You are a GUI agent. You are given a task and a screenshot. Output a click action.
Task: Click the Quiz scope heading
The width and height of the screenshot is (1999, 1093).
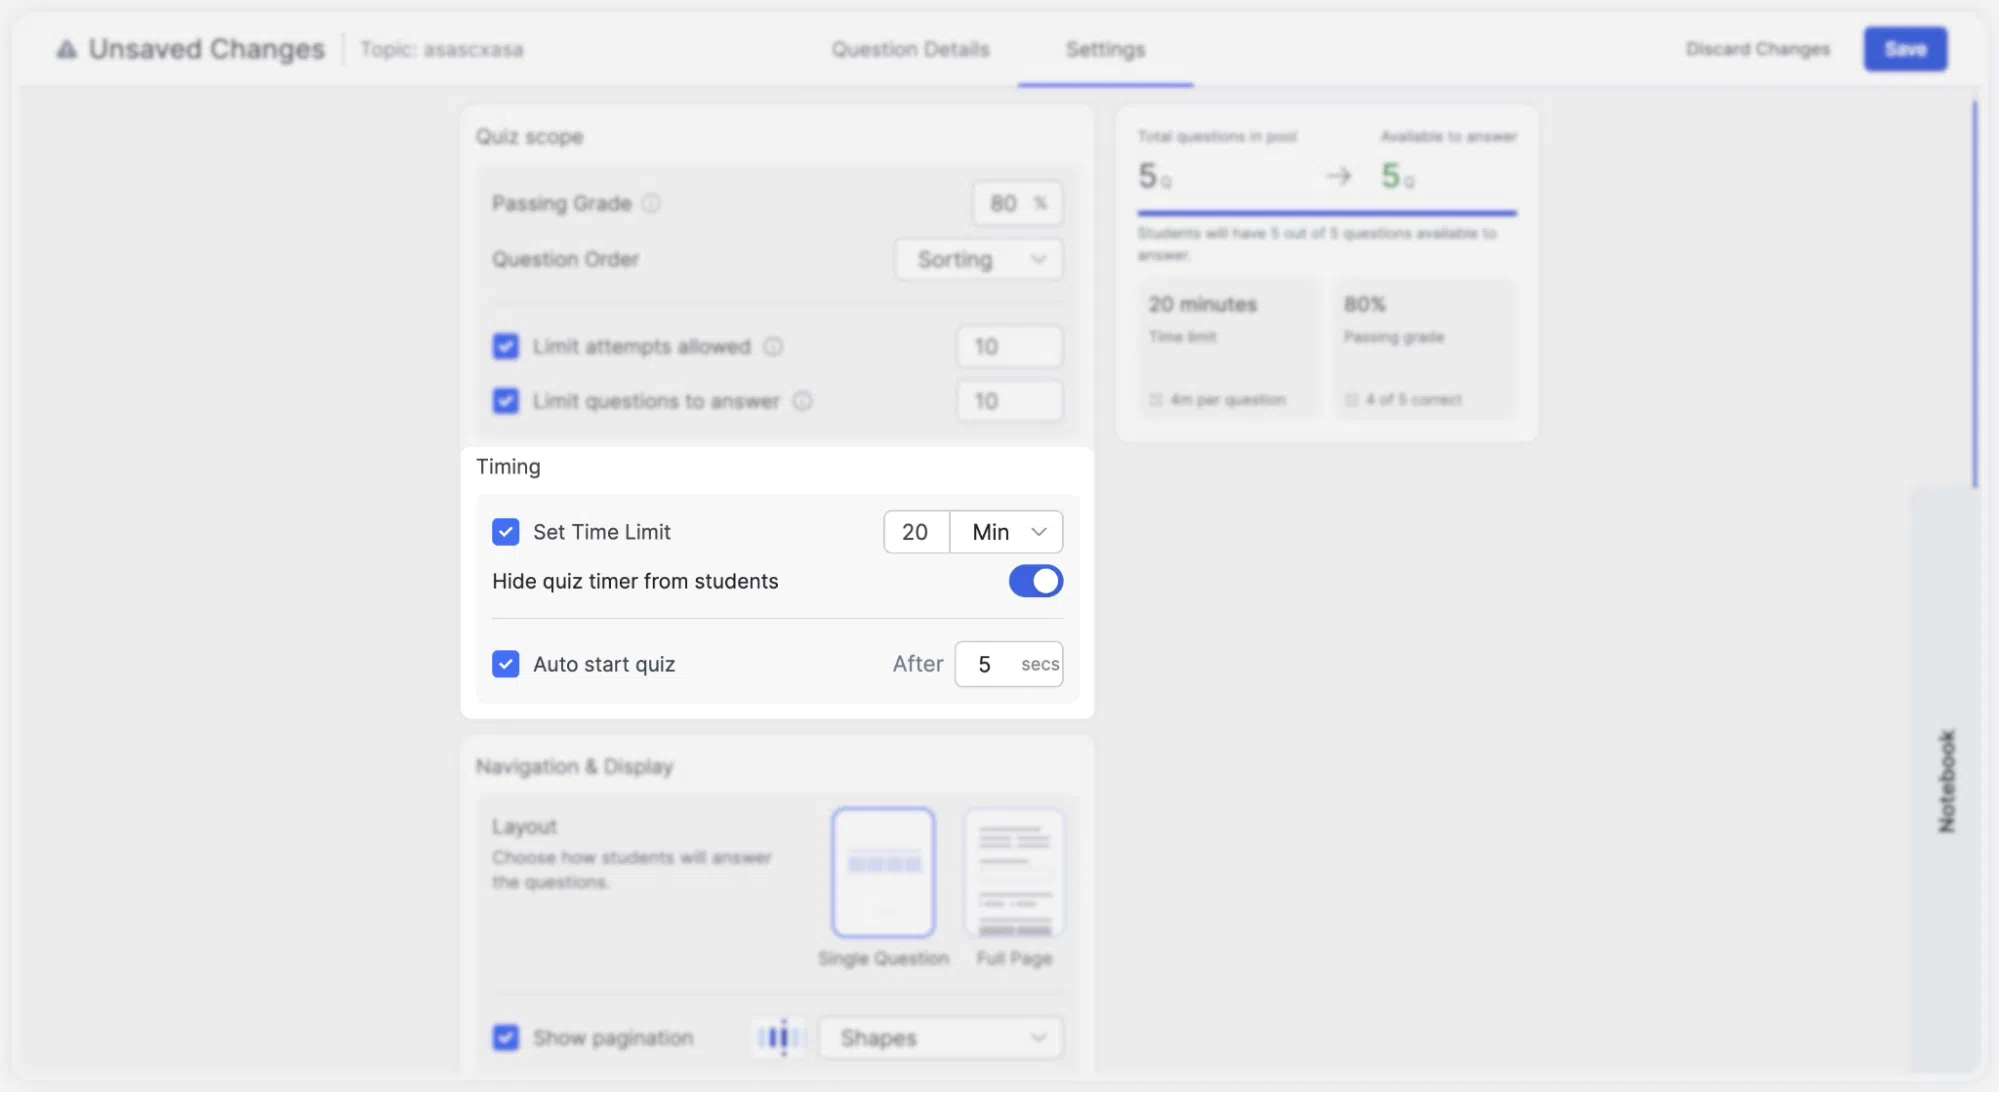click(529, 137)
